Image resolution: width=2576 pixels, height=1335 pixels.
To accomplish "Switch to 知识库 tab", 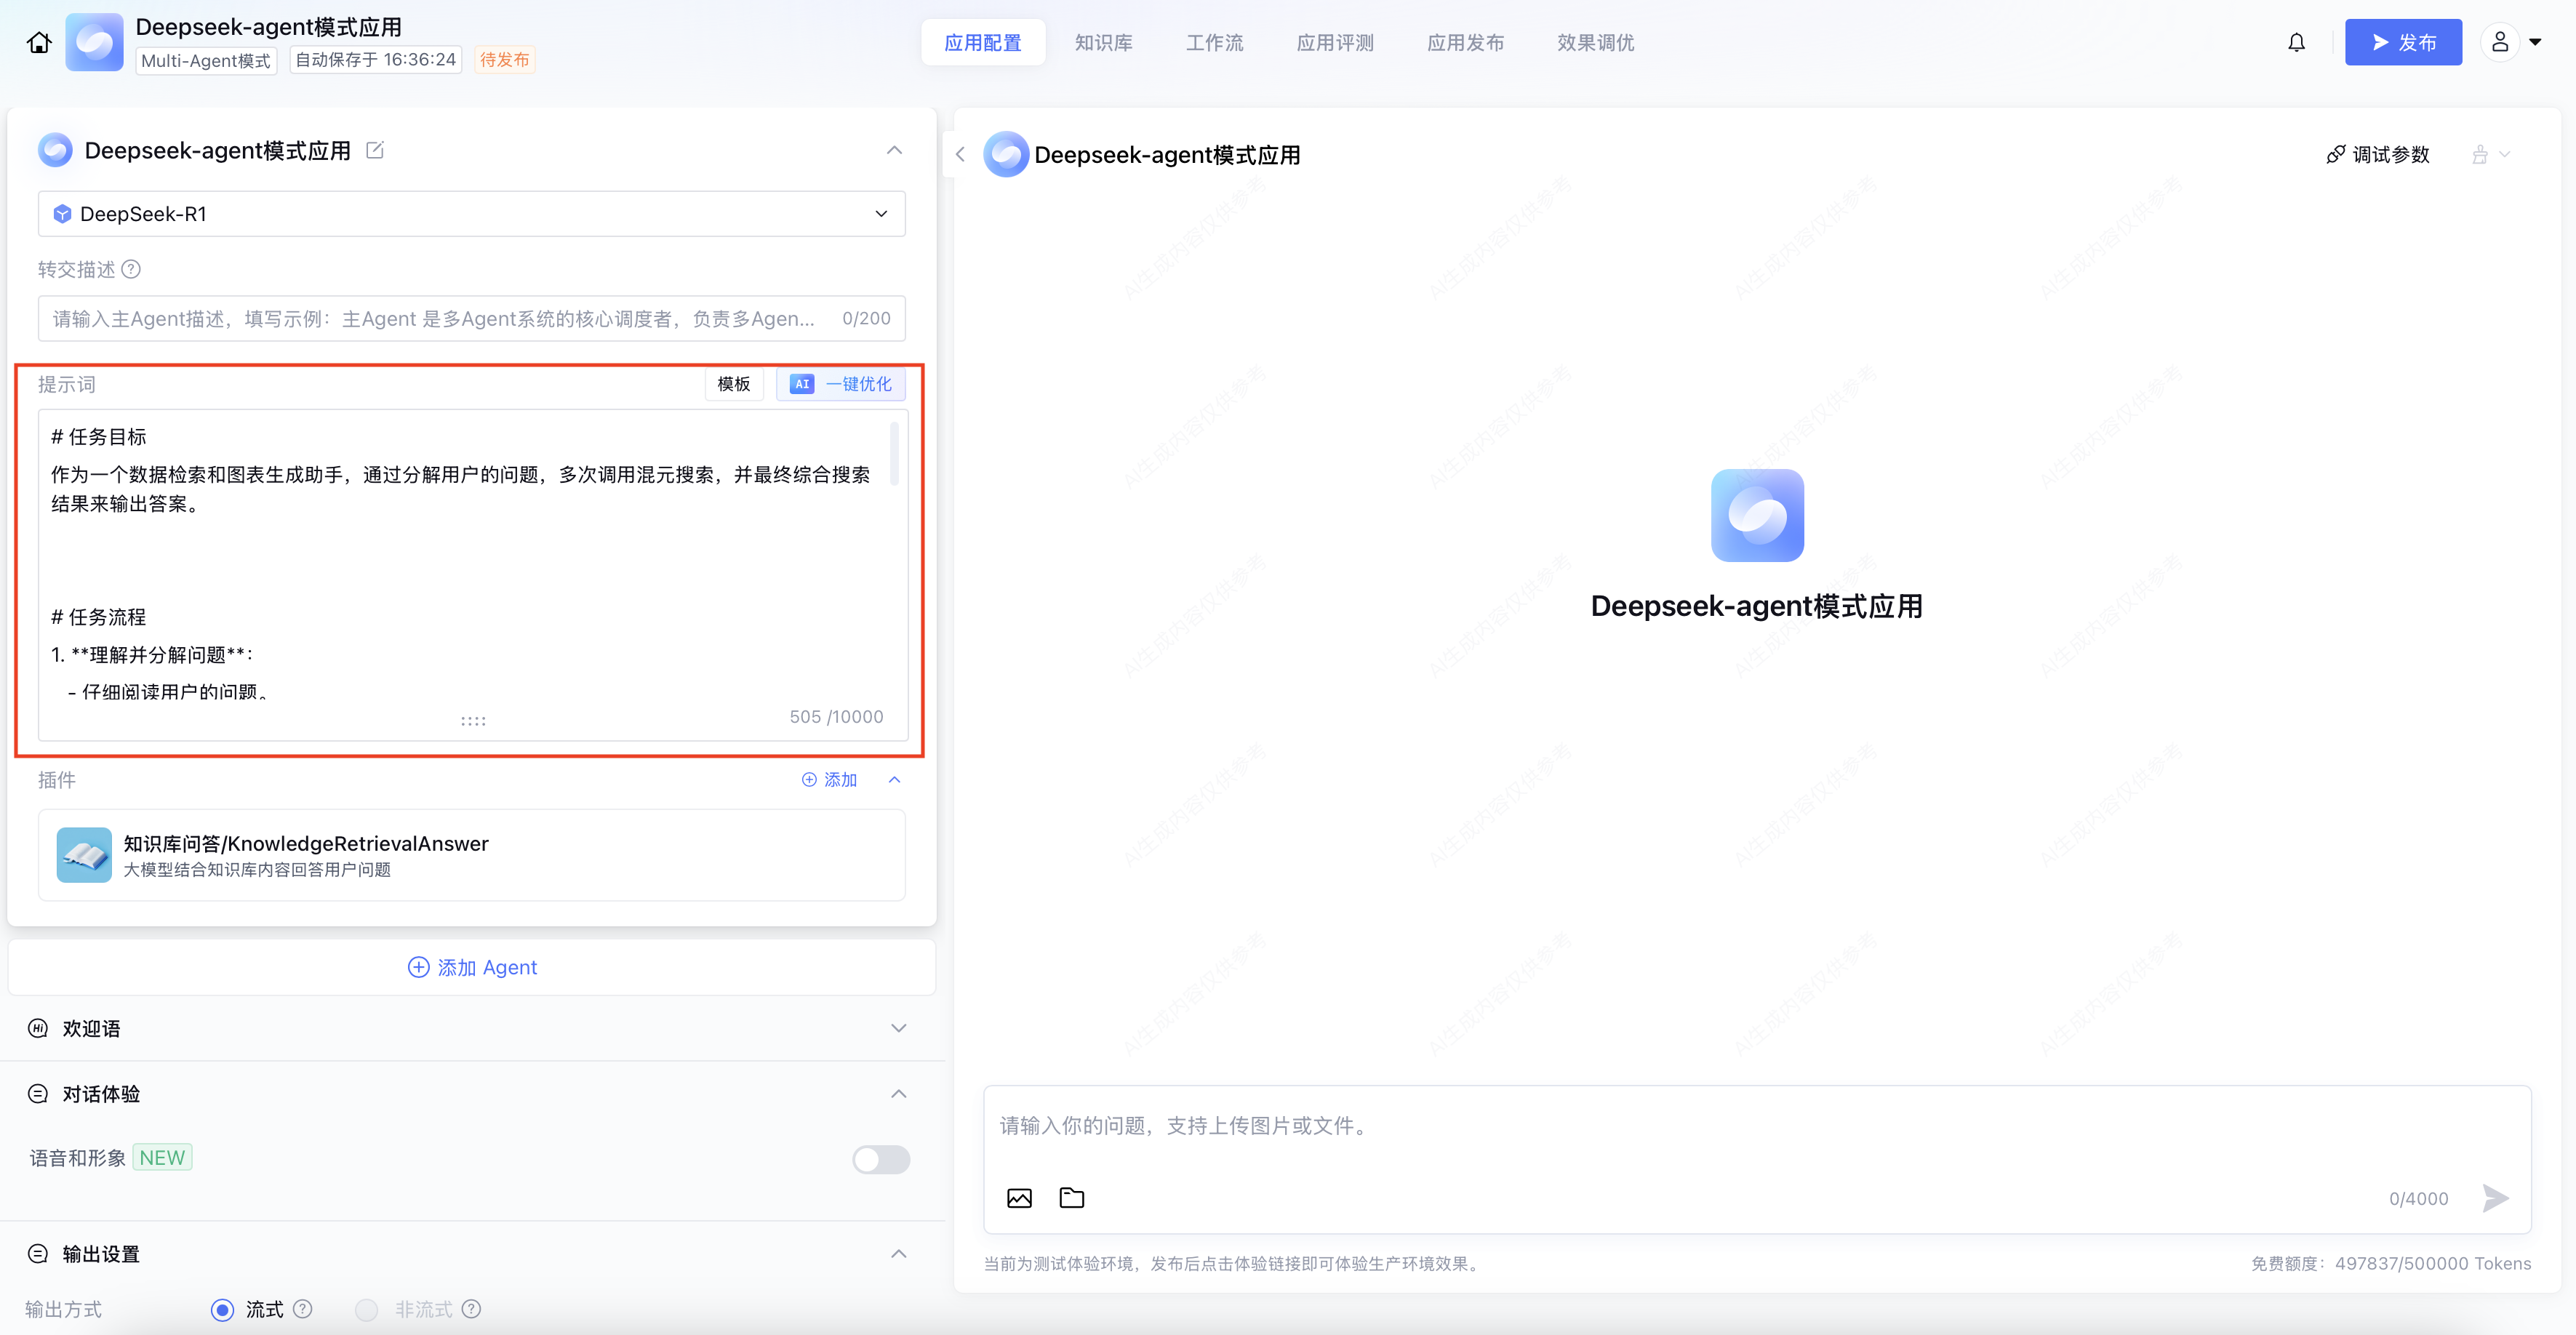I will (1104, 42).
